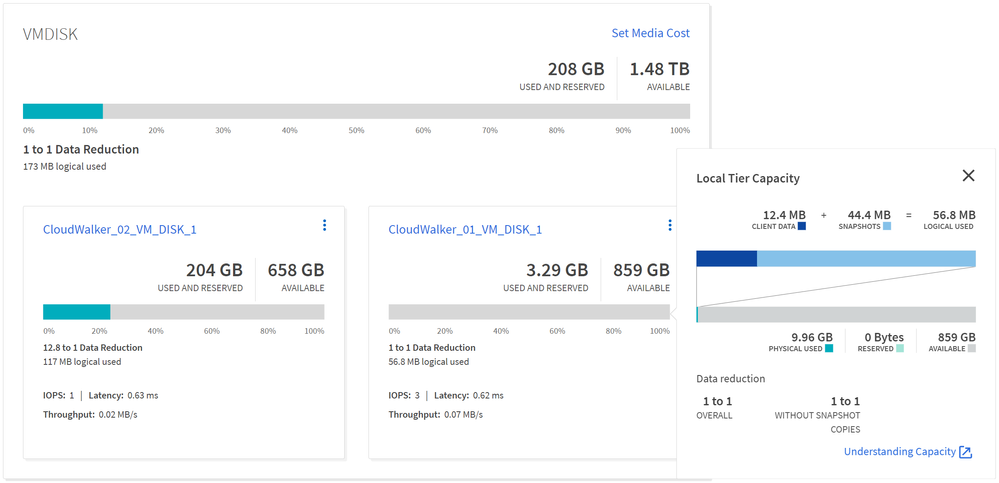Click teal used portion of VMDISK capacity bar
999x483 pixels.
pyautogui.click(x=62, y=111)
